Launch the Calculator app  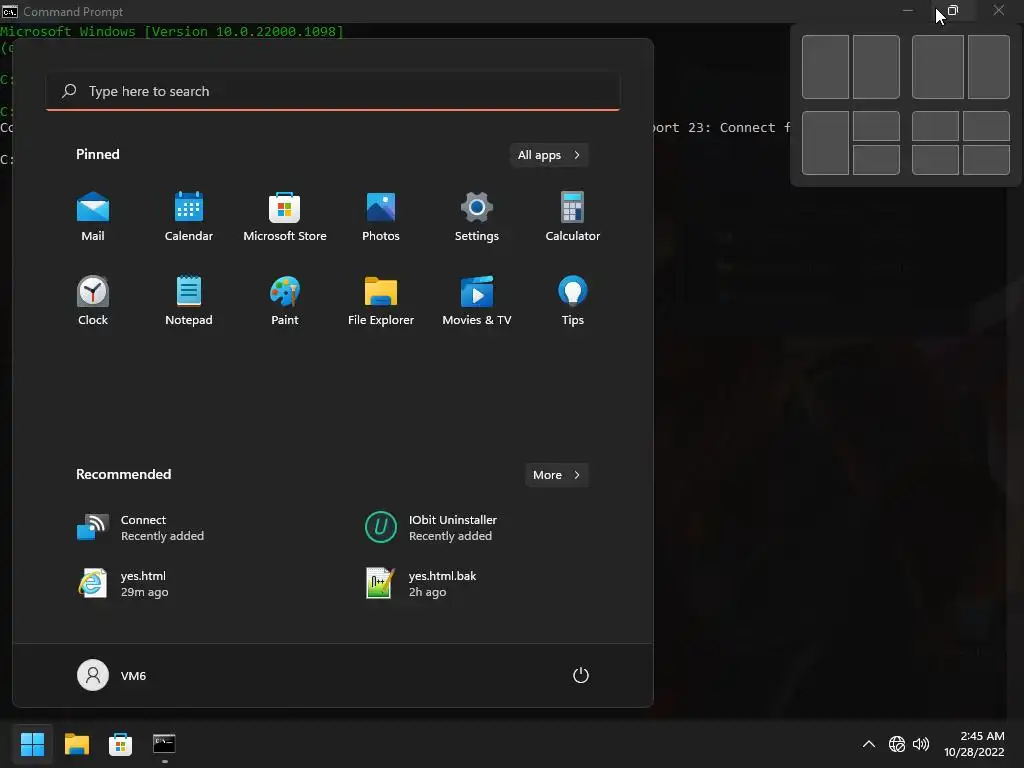[573, 217]
